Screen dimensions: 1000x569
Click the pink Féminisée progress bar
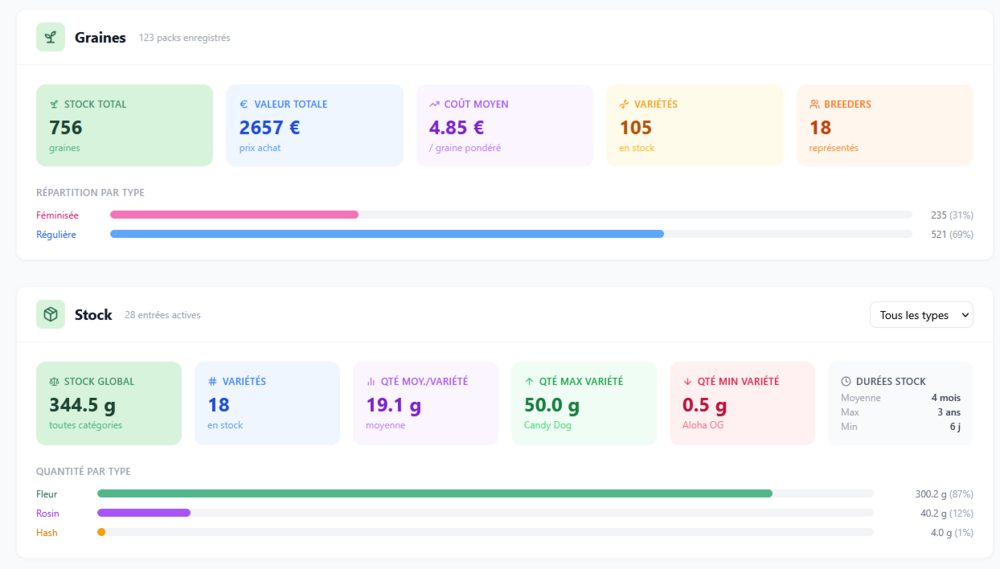[234, 215]
